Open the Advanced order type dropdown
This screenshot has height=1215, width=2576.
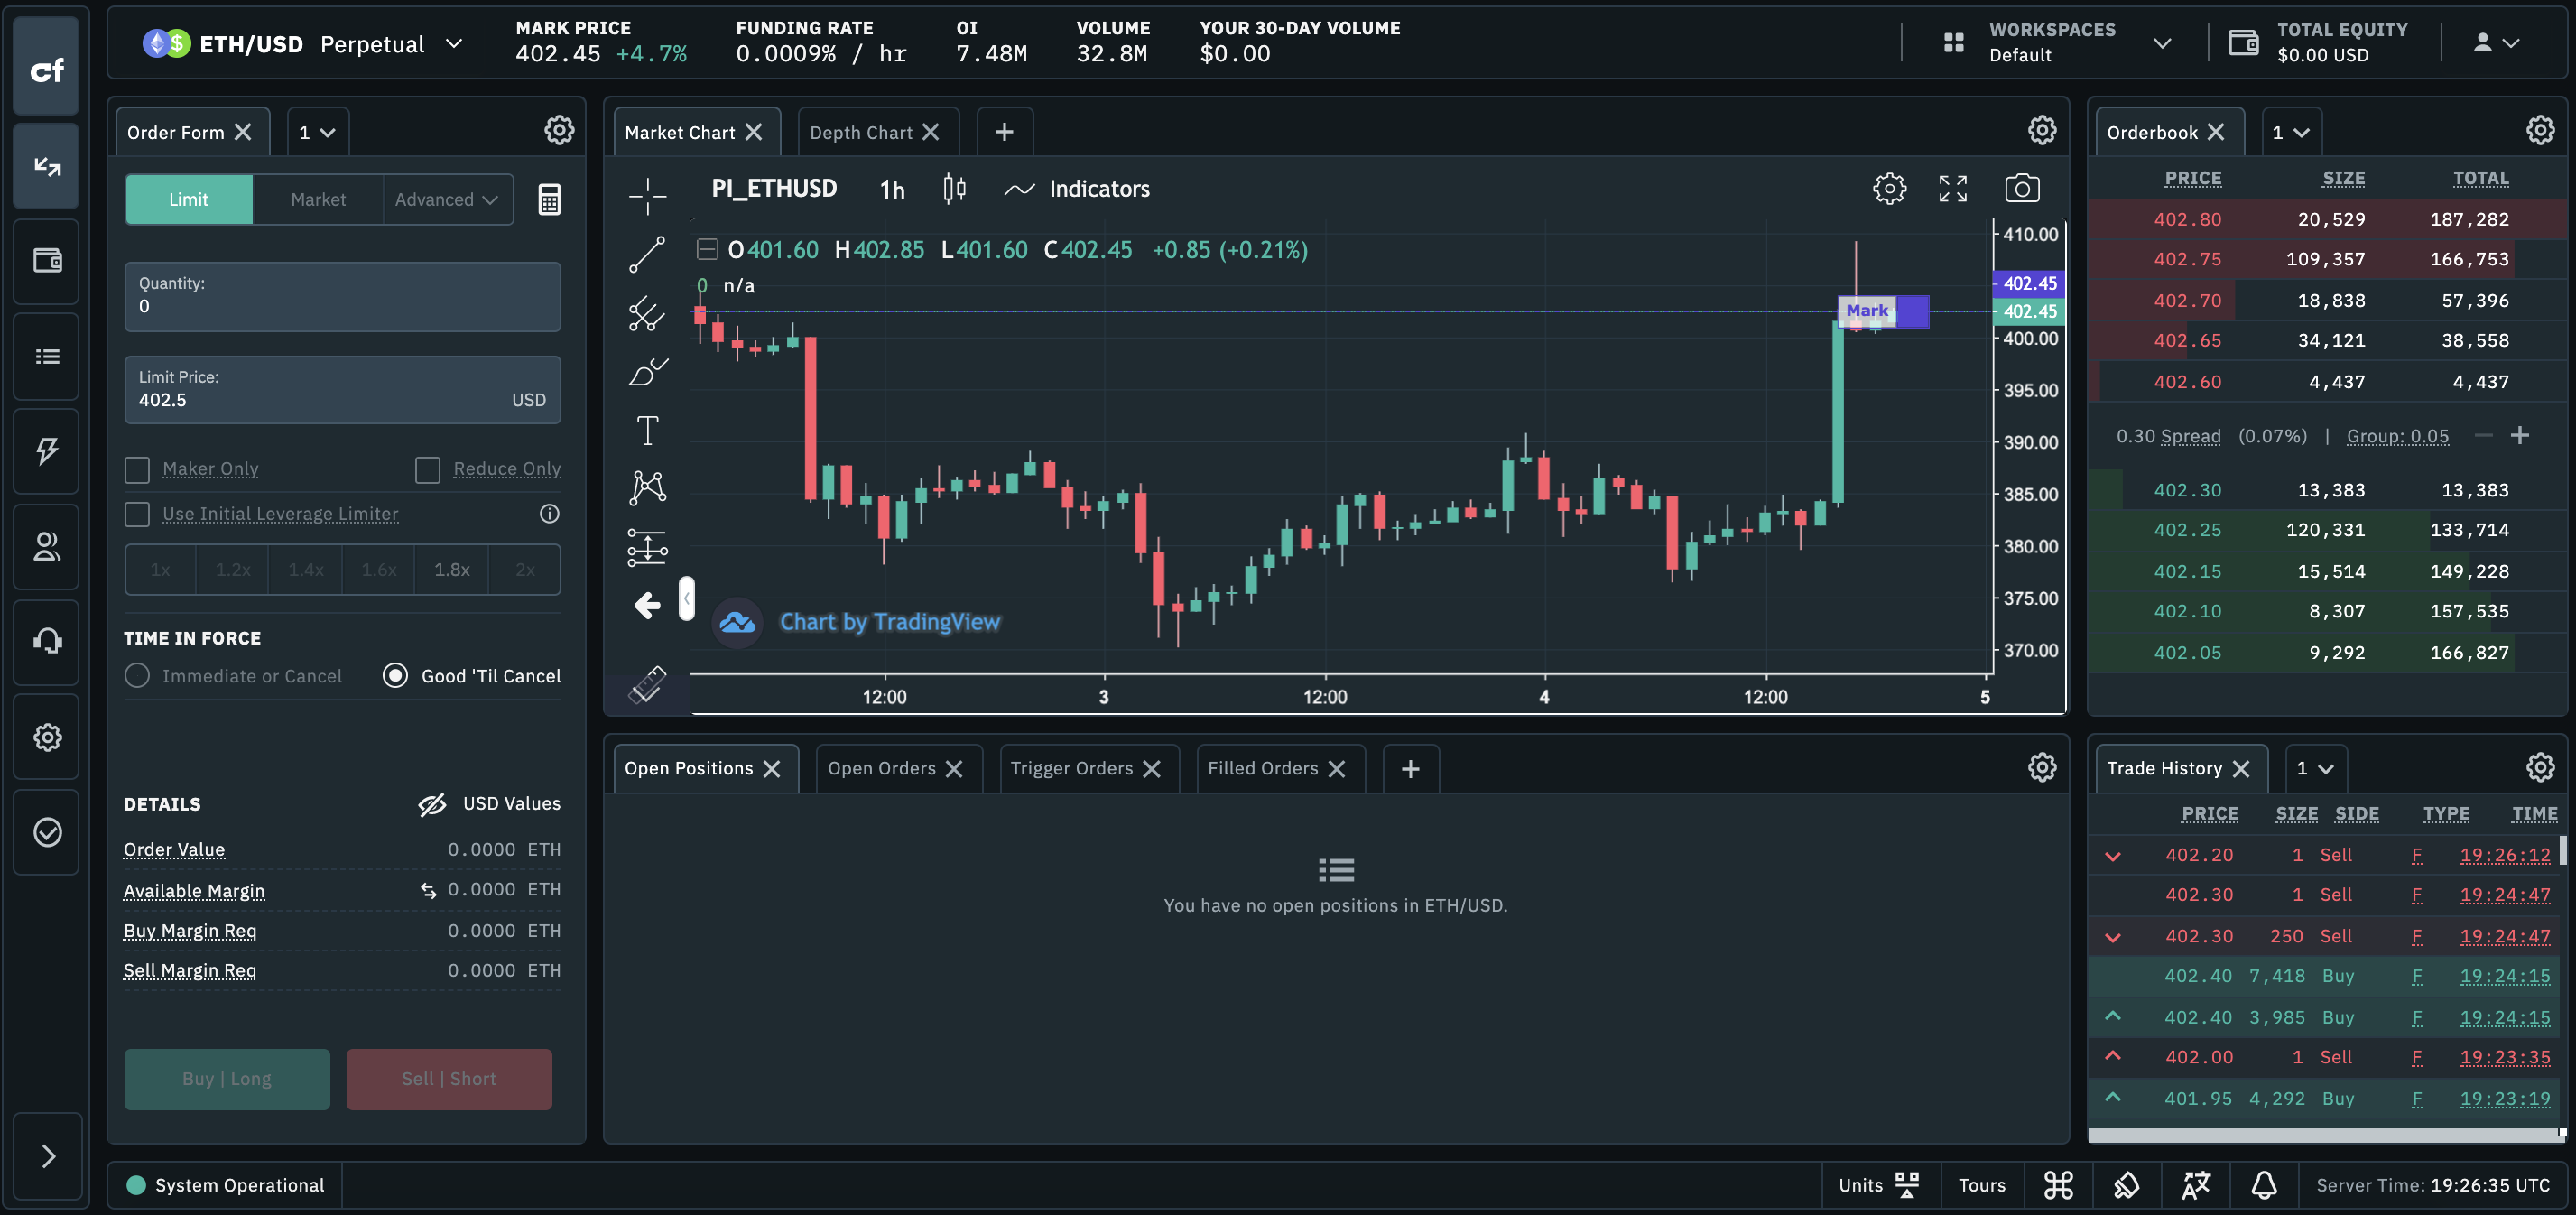[x=446, y=199]
